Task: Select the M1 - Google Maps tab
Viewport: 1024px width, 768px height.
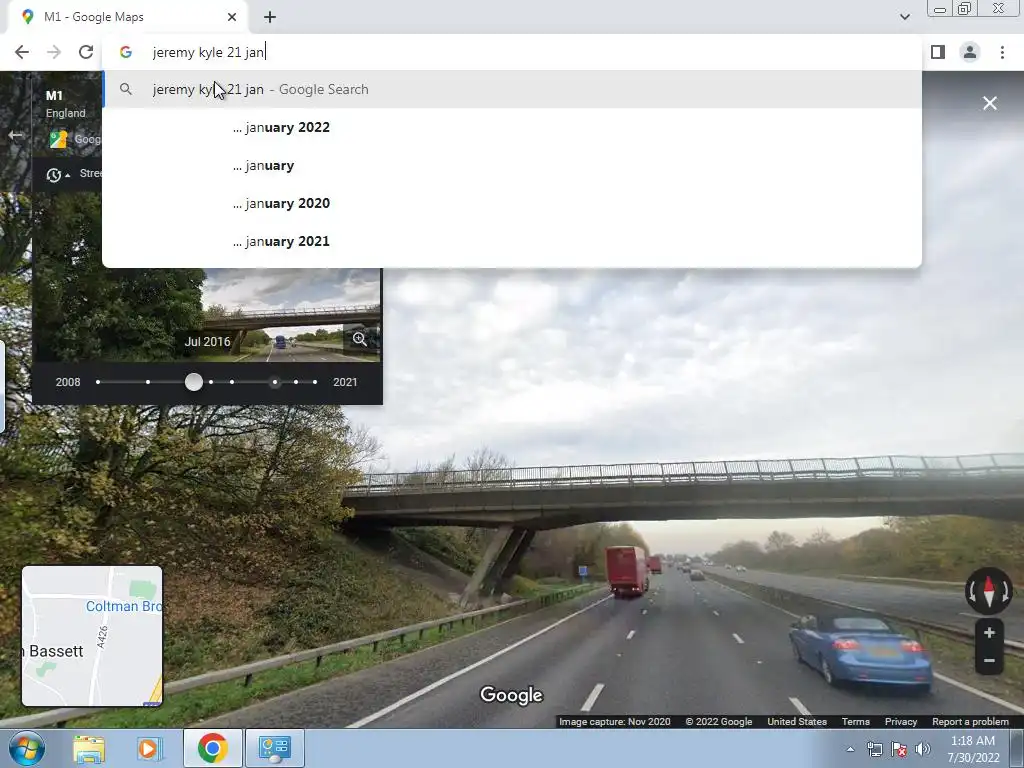Action: pos(128,17)
